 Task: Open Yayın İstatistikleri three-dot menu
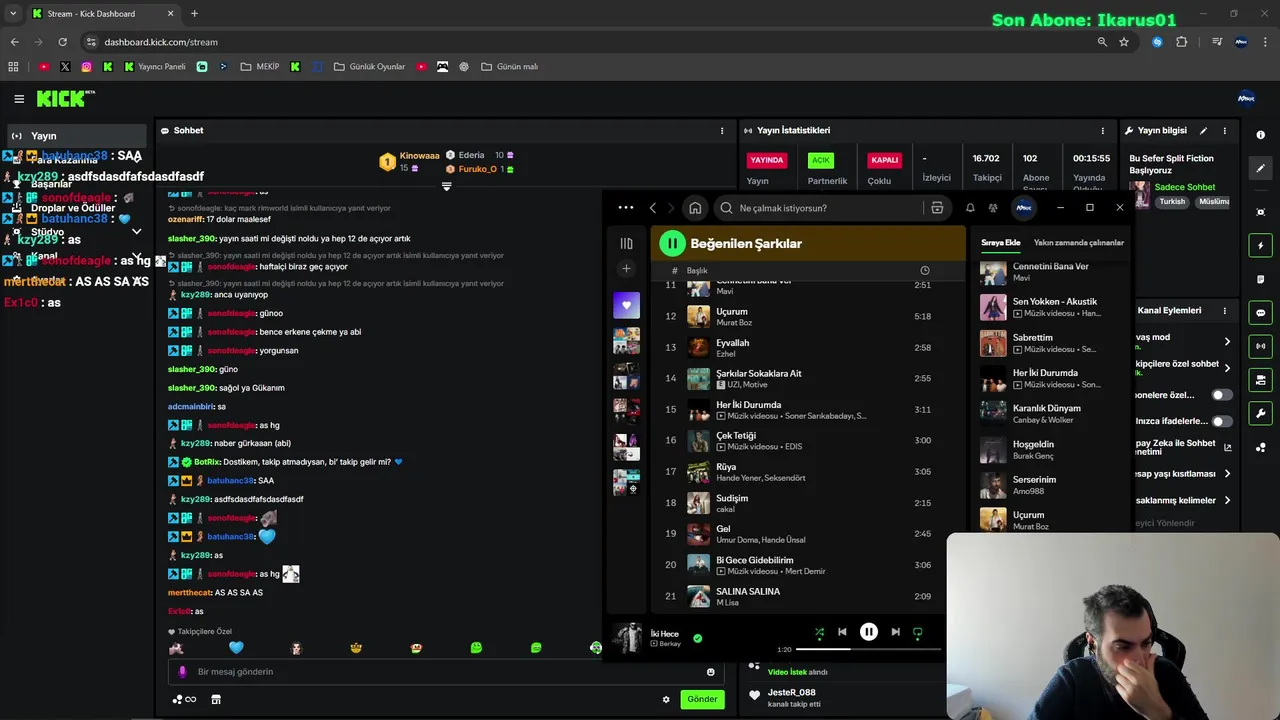tap(1103, 130)
